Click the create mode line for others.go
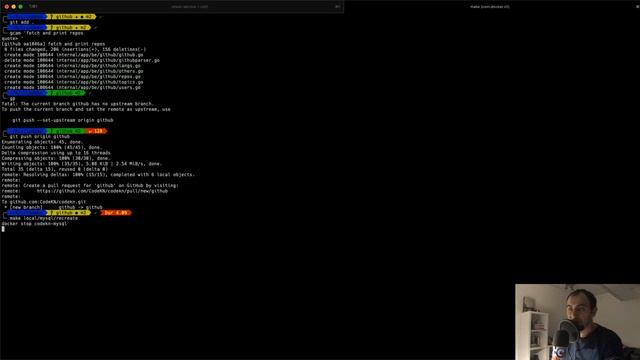 tap(73, 71)
